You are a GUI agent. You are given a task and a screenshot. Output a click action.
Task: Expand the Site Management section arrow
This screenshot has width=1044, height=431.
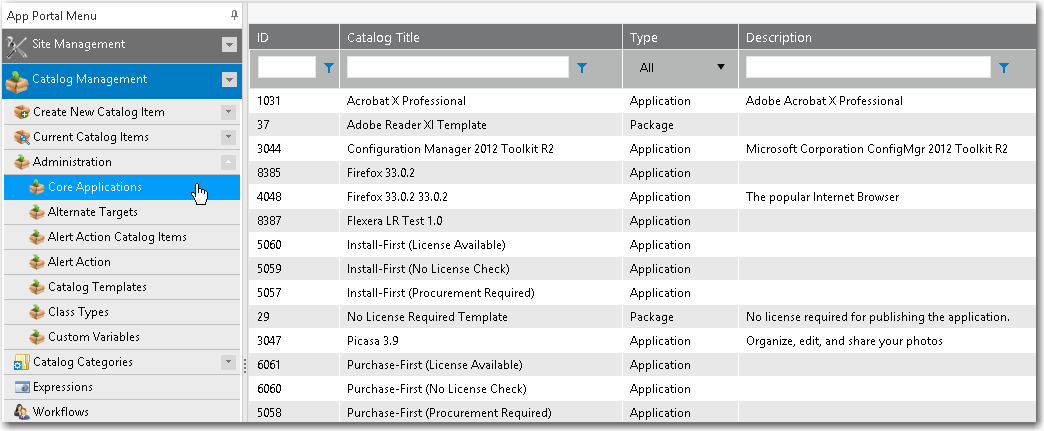coord(229,45)
